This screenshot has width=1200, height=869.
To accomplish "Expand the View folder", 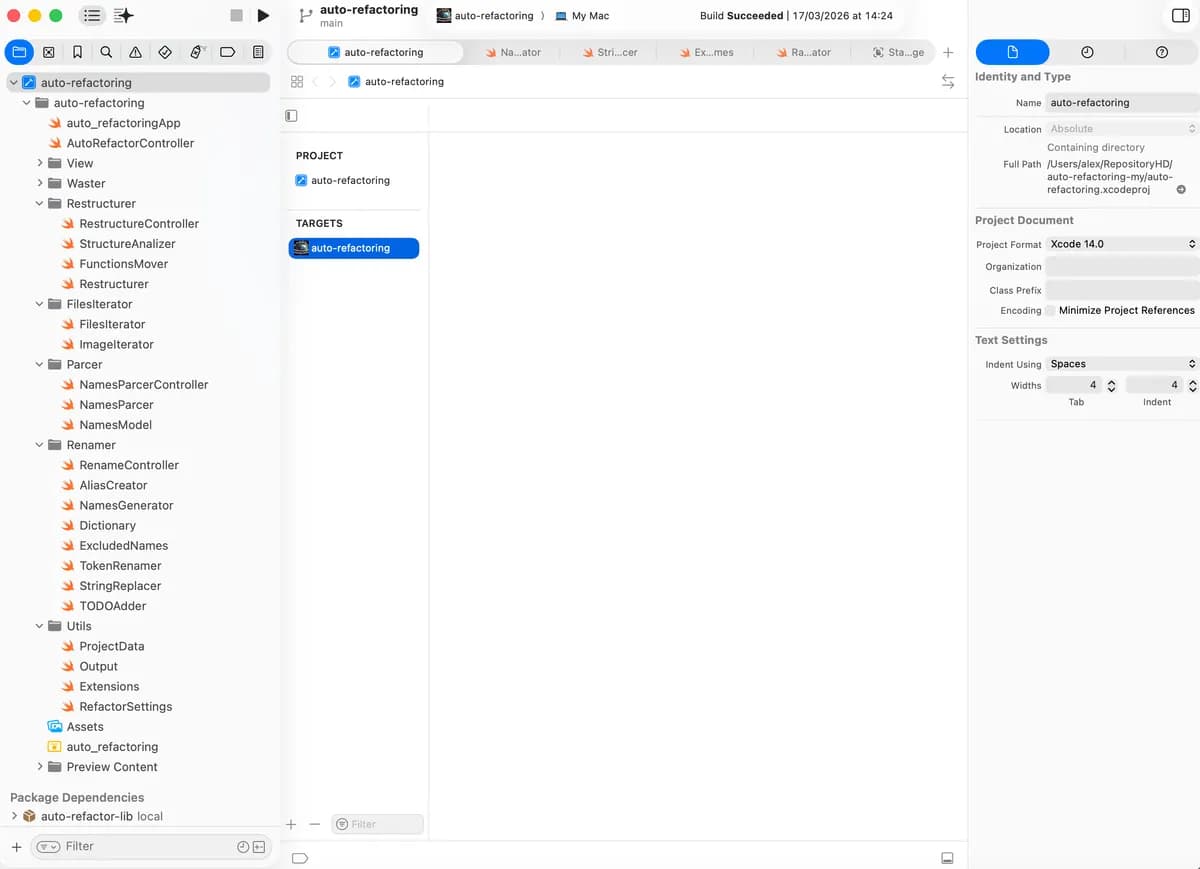I will click(x=40, y=163).
